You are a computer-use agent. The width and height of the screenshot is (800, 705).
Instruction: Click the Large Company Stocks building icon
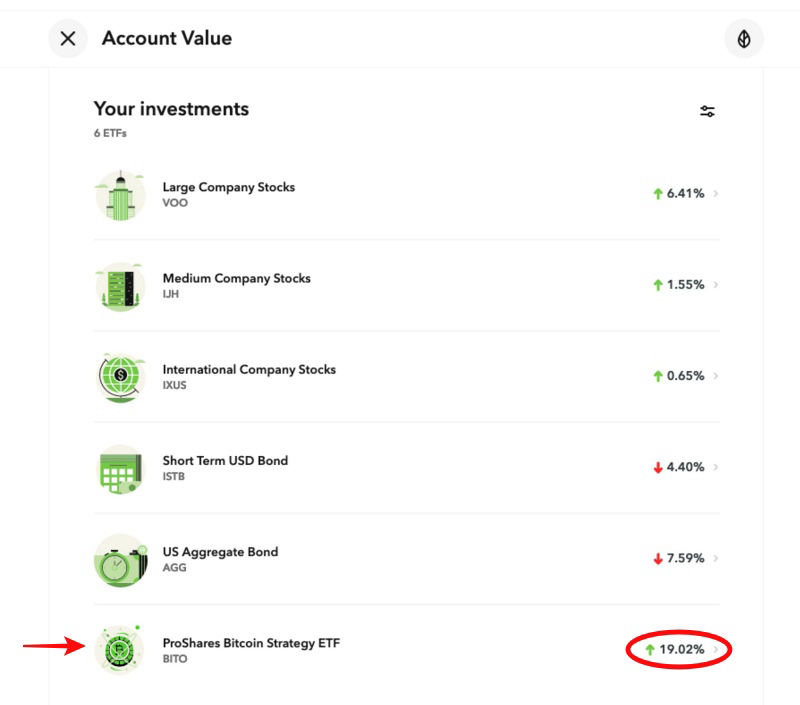119,194
